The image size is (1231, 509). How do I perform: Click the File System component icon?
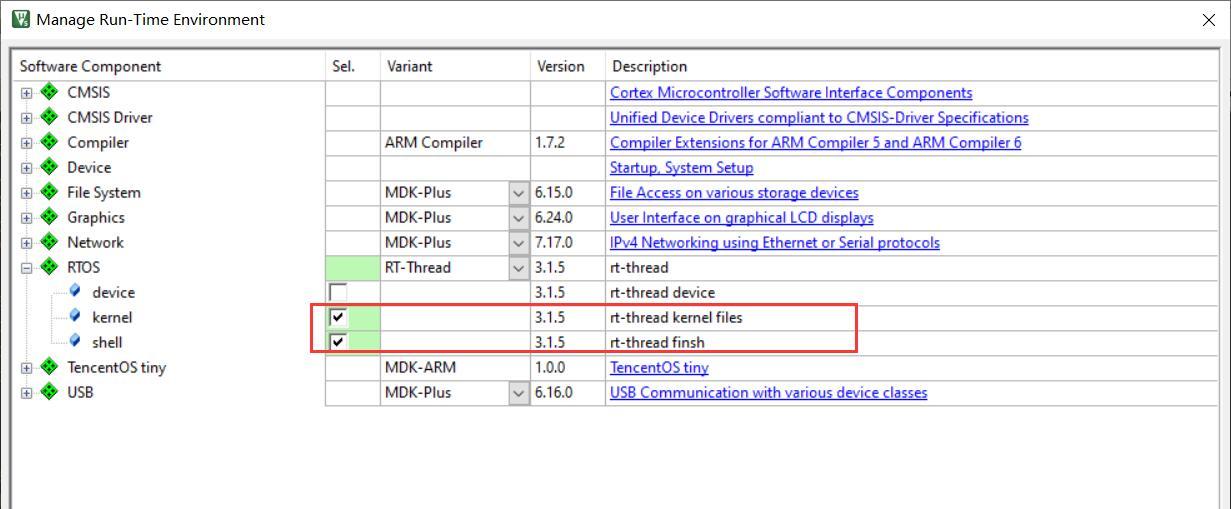pyautogui.click(x=48, y=192)
